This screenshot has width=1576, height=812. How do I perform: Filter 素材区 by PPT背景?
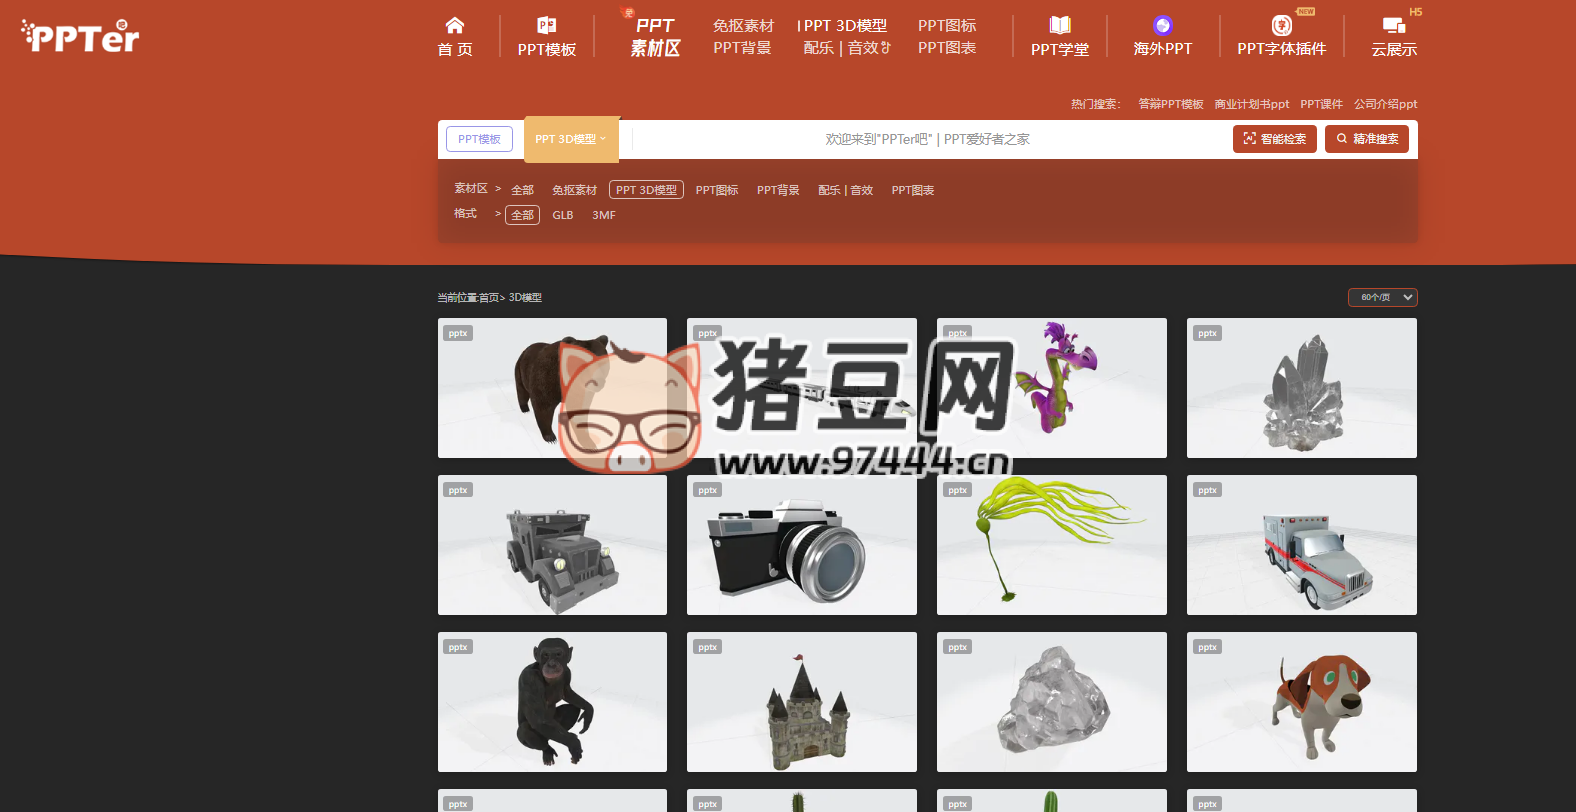(778, 190)
